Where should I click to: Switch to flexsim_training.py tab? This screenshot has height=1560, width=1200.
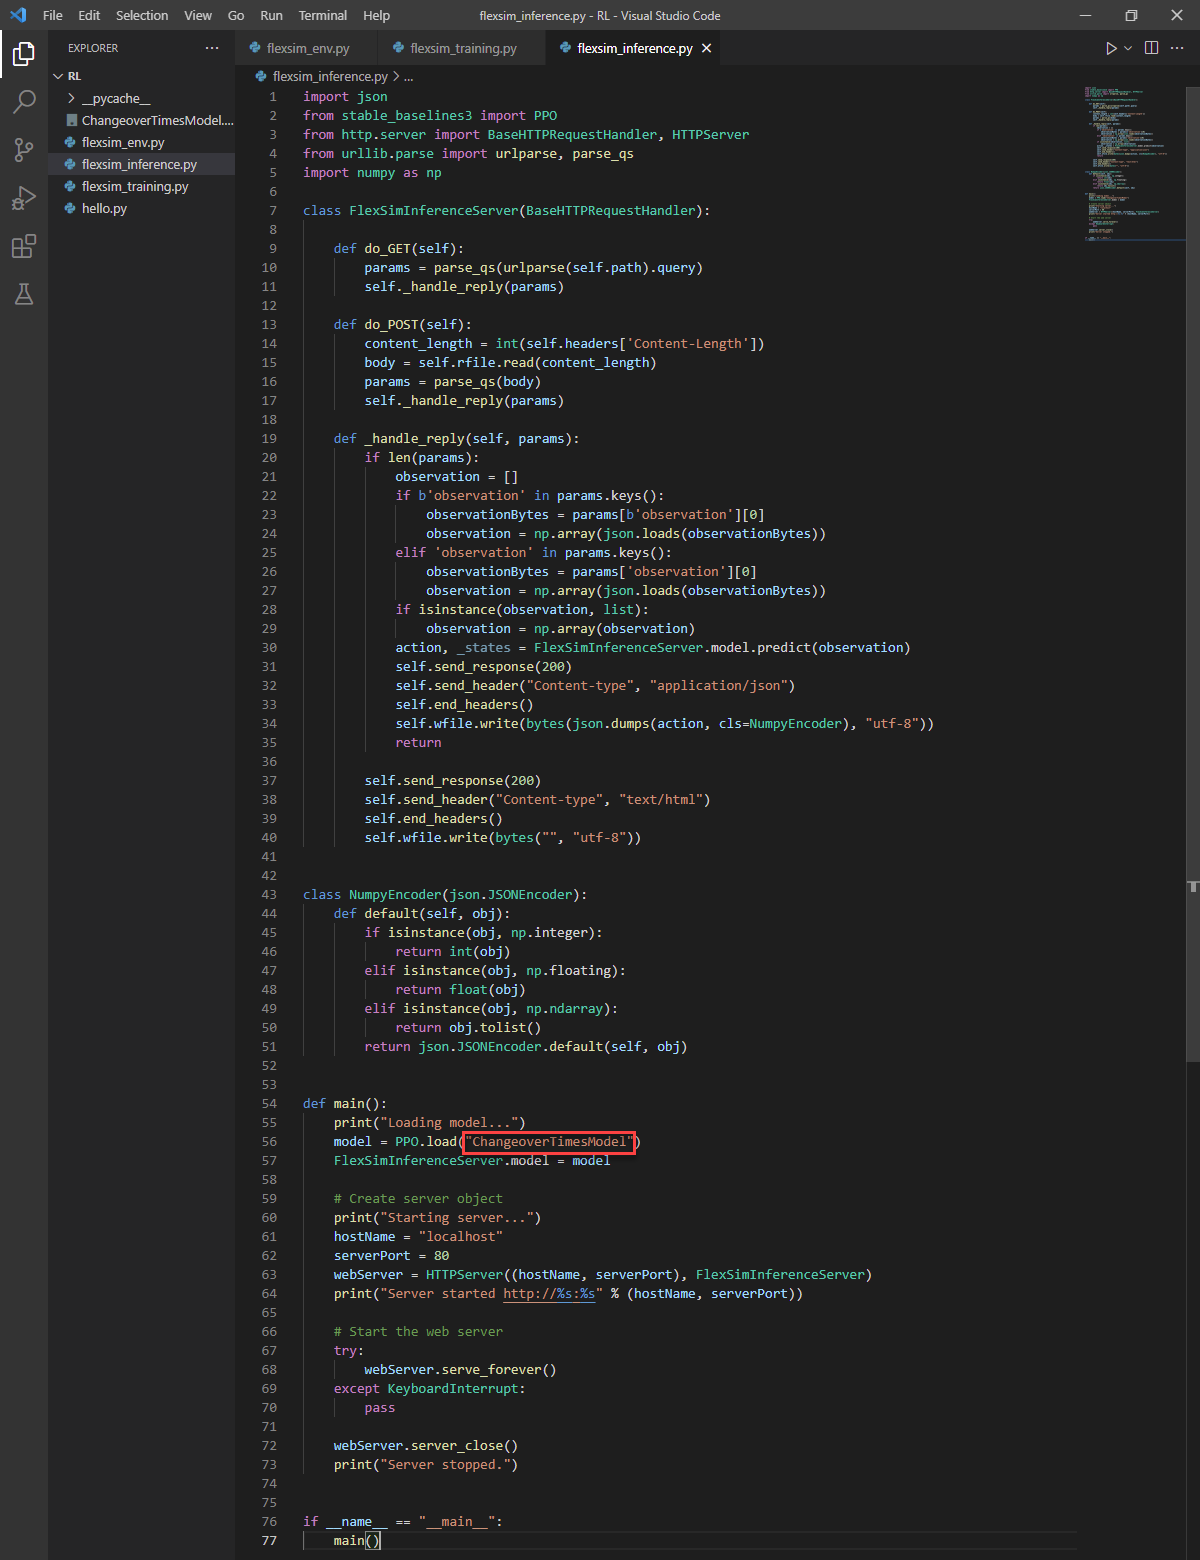click(462, 48)
